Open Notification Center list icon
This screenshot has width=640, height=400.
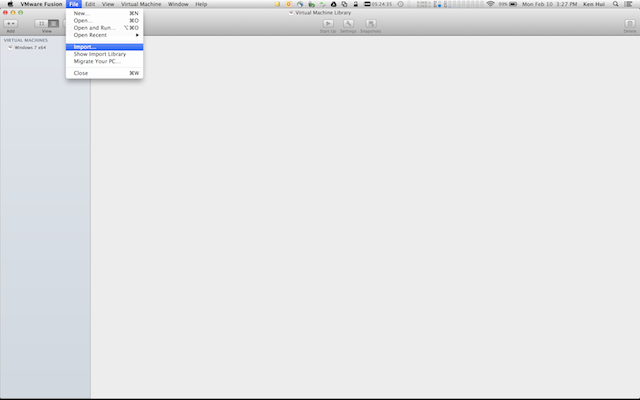click(x=629, y=4)
